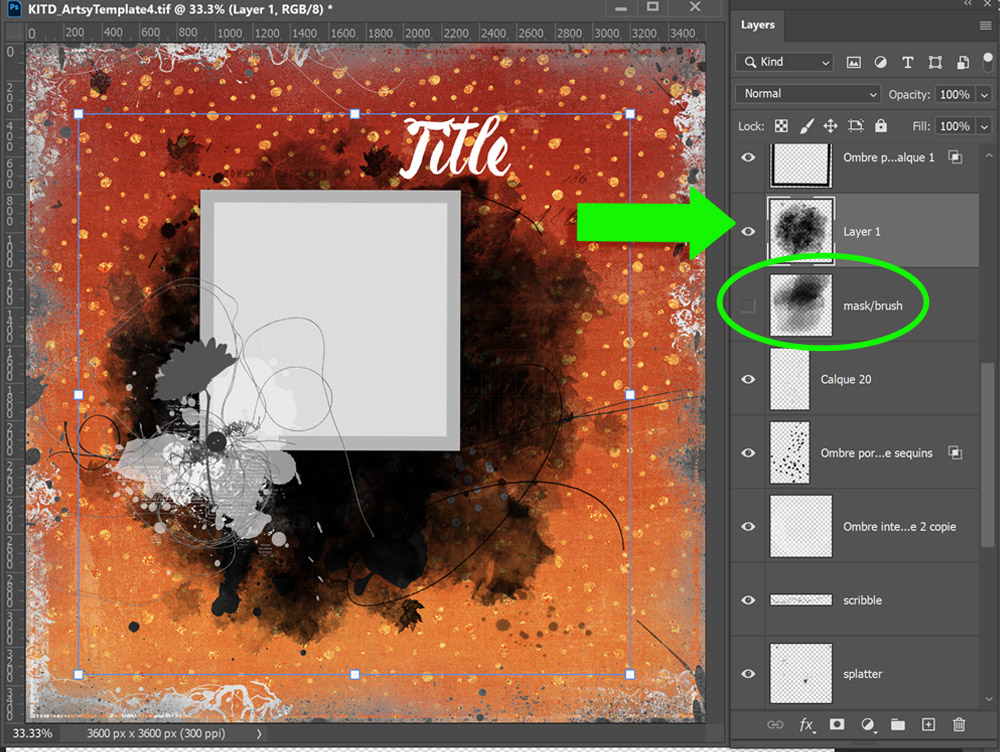Select the Calque 20 layer thumbnail
This screenshot has width=1000, height=752.
790,379
